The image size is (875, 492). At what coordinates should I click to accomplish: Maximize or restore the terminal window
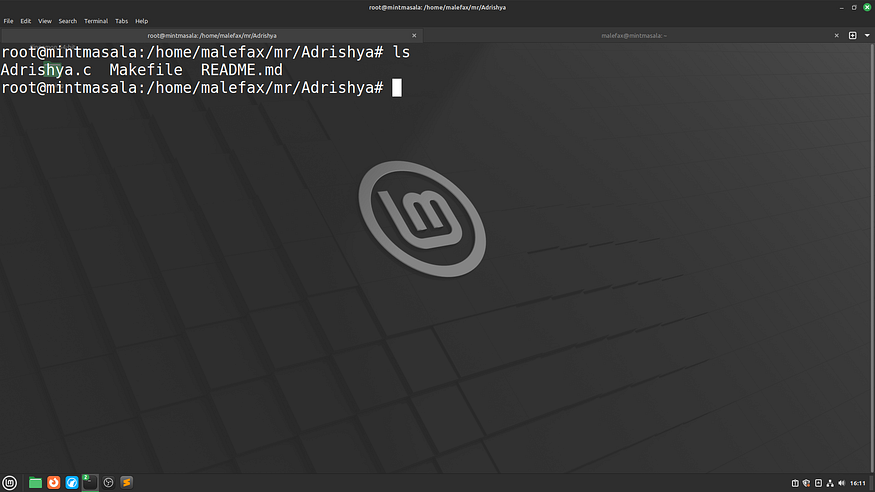[x=854, y=7]
